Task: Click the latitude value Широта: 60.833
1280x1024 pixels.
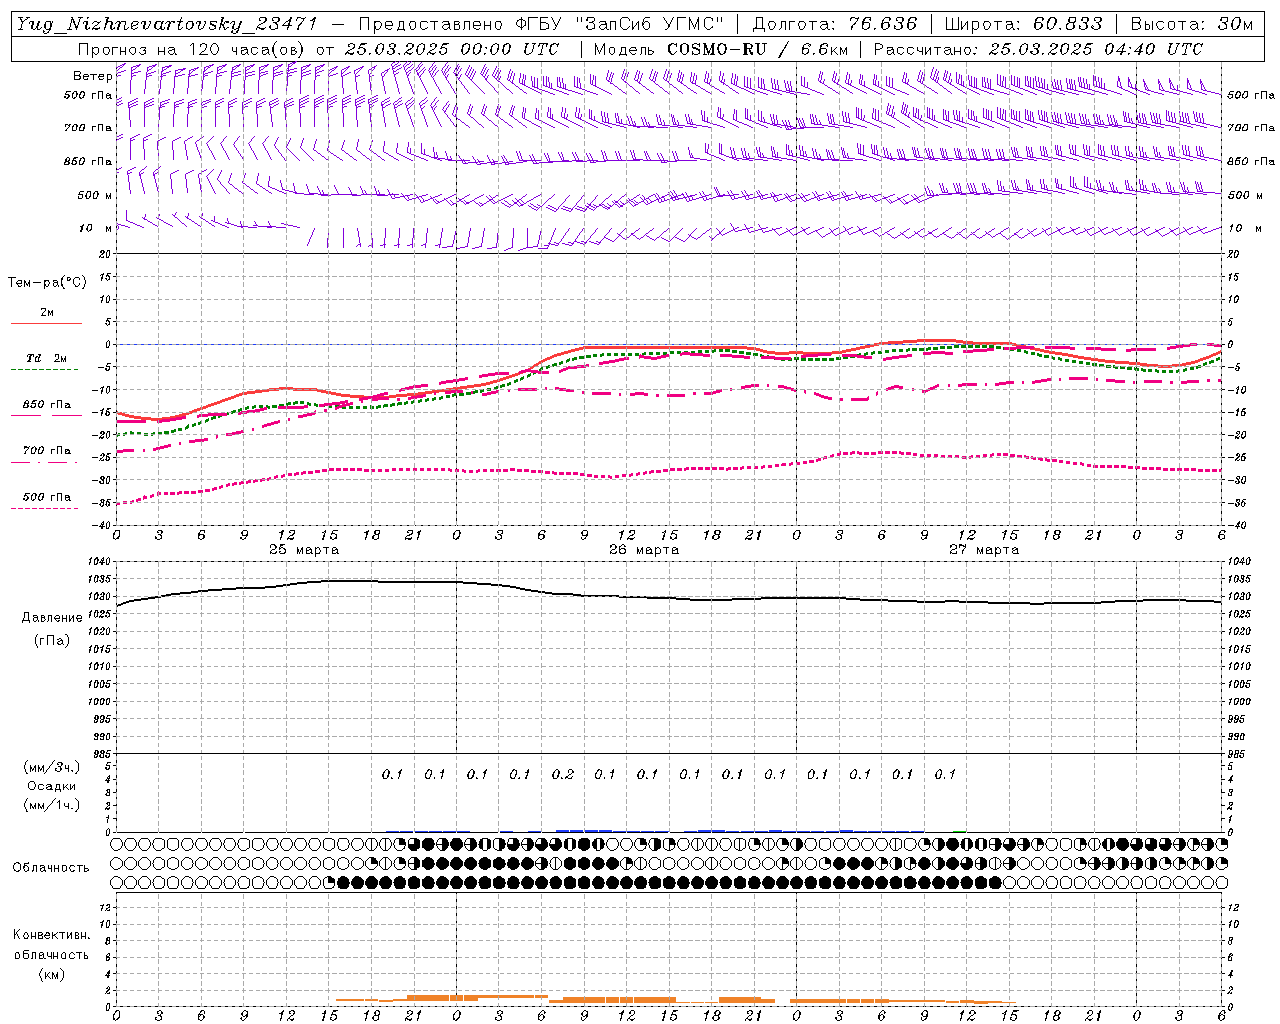Action: click(1023, 24)
